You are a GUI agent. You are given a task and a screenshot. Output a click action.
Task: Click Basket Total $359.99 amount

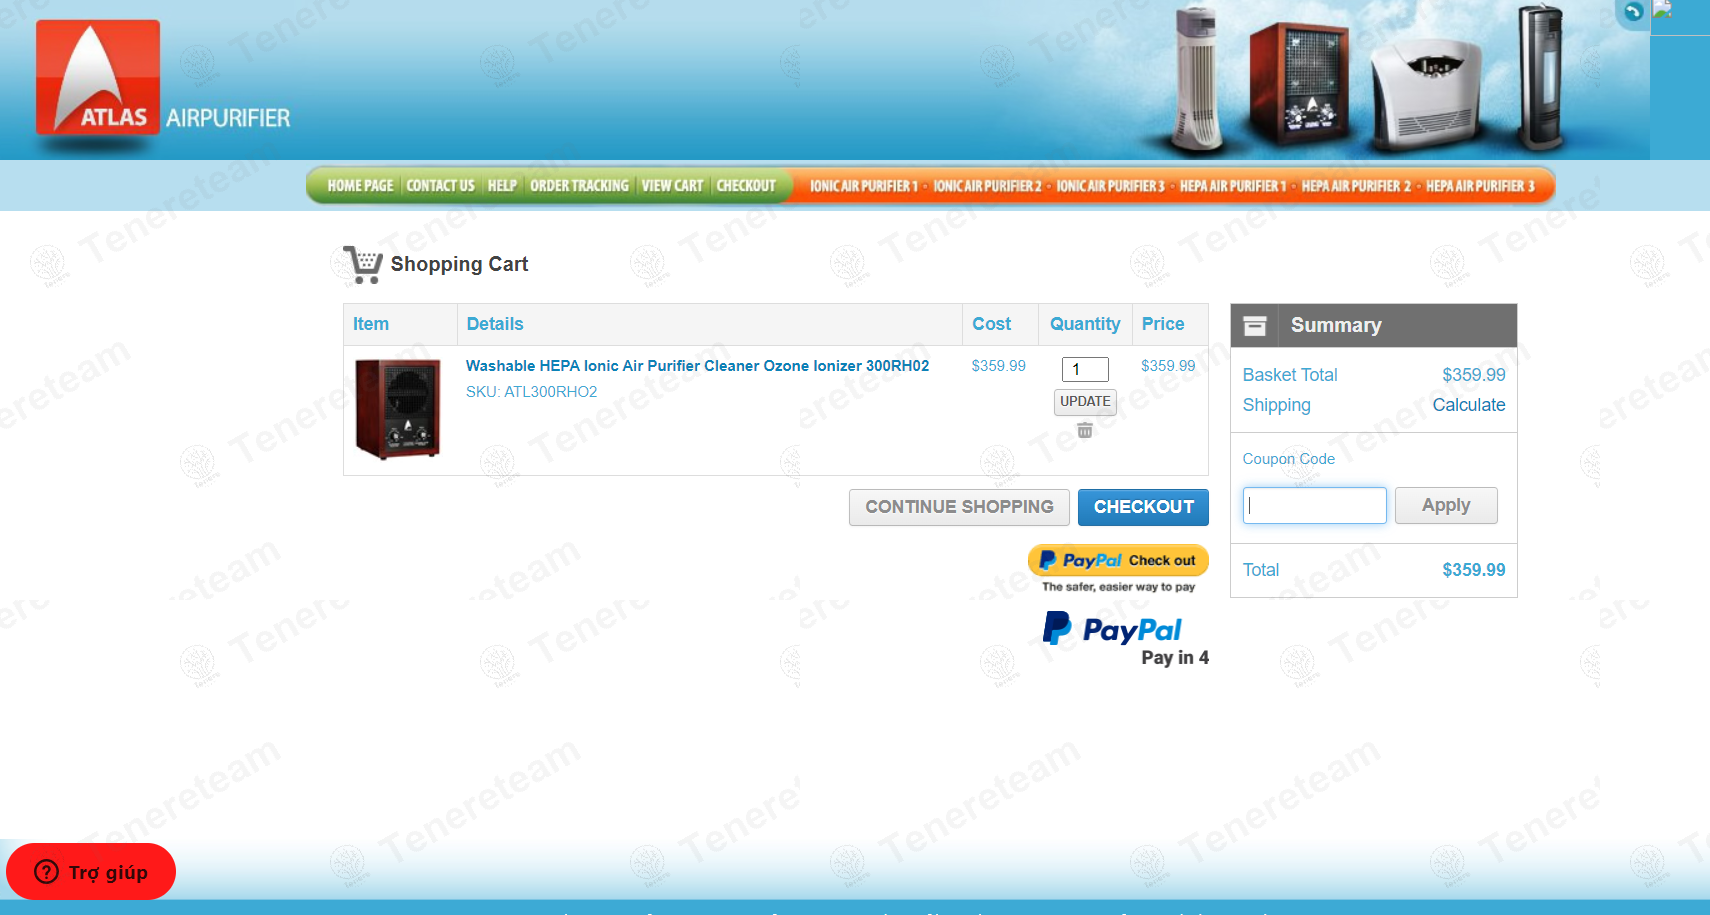[1473, 375]
